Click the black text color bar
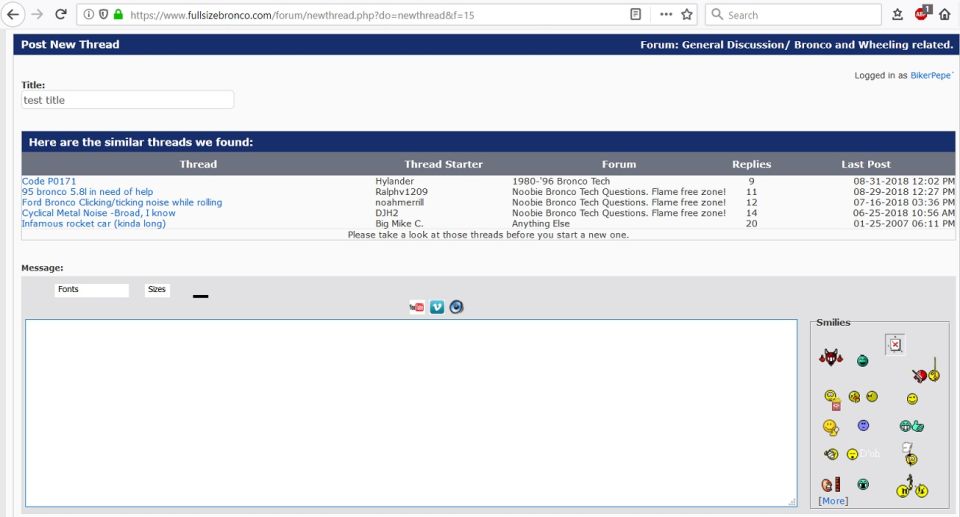The width and height of the screenshot is (960, 517). coord(200,296)
